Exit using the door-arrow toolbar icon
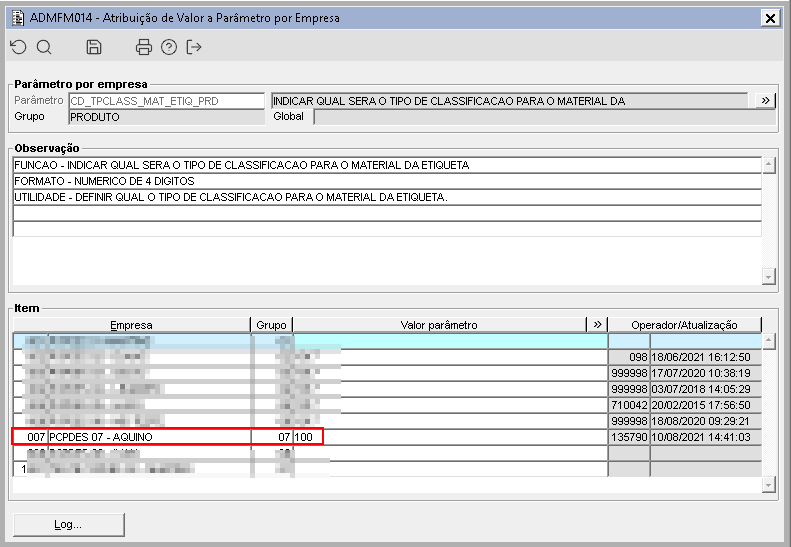Viewport: 791px width, 547px height. pos(194,47)
